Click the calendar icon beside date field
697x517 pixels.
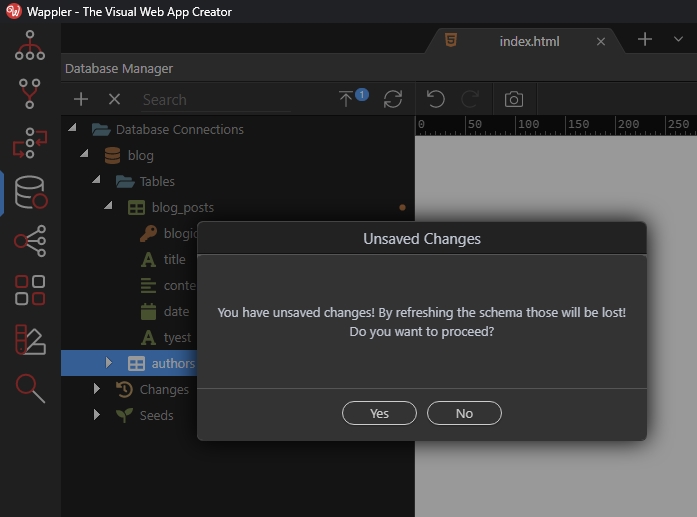pyautogui.click(x=148, y=312)
